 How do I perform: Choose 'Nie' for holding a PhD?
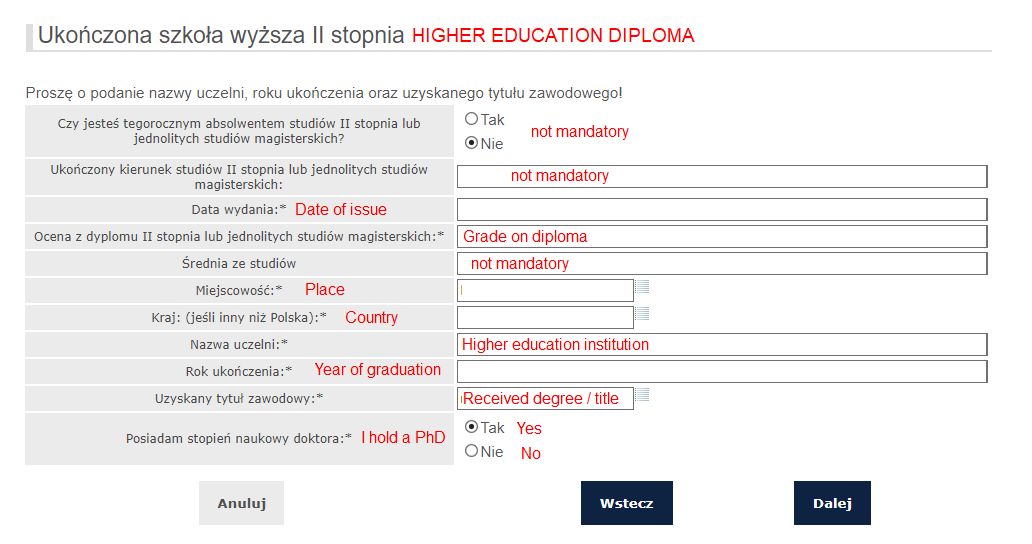(x=472, y=452)
